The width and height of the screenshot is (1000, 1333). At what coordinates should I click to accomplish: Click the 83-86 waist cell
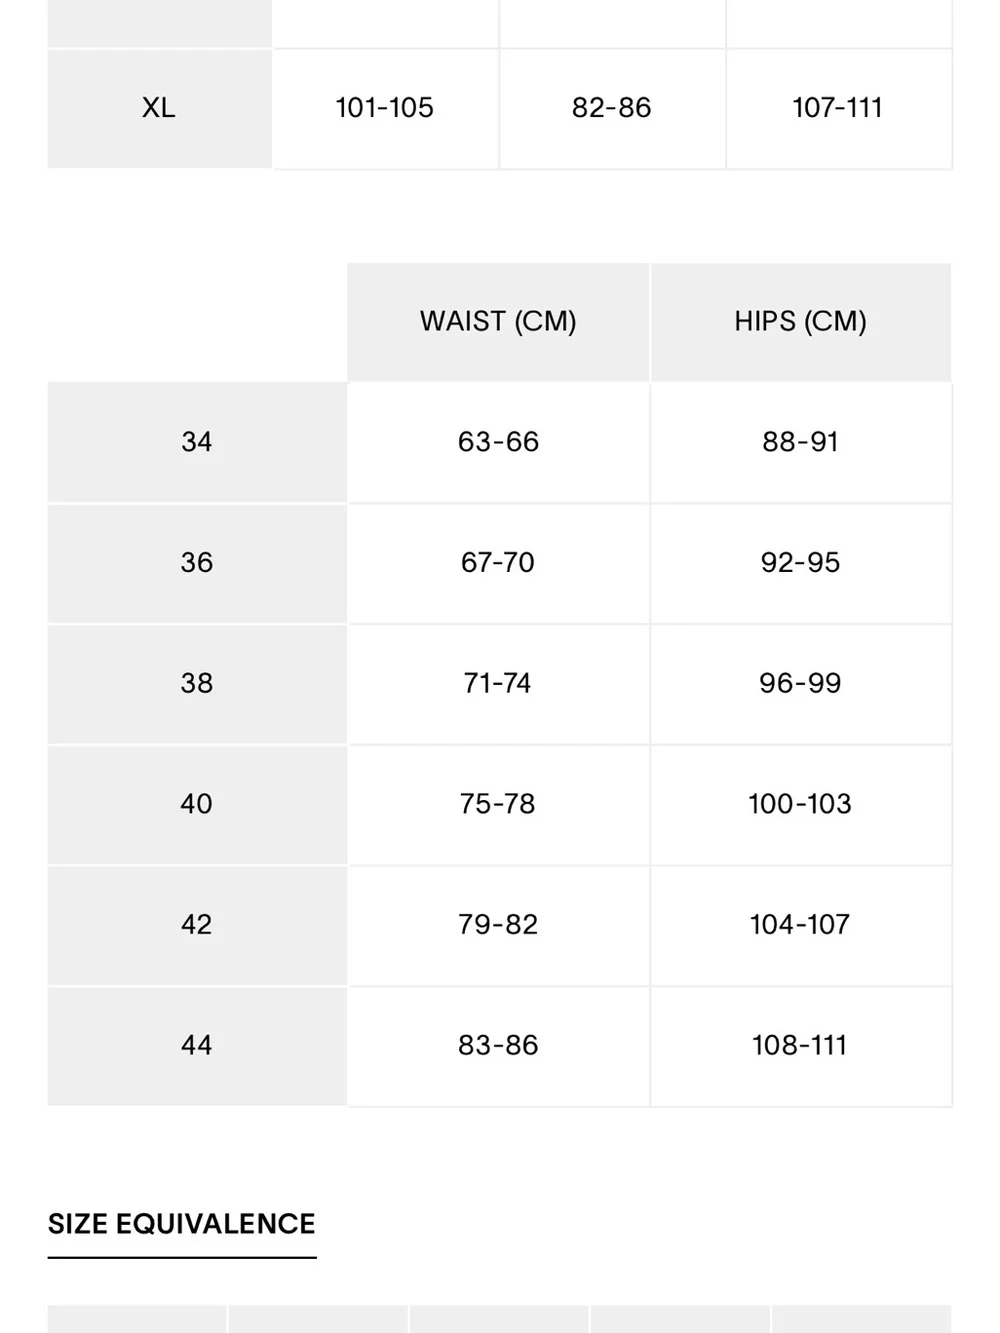498,1046
